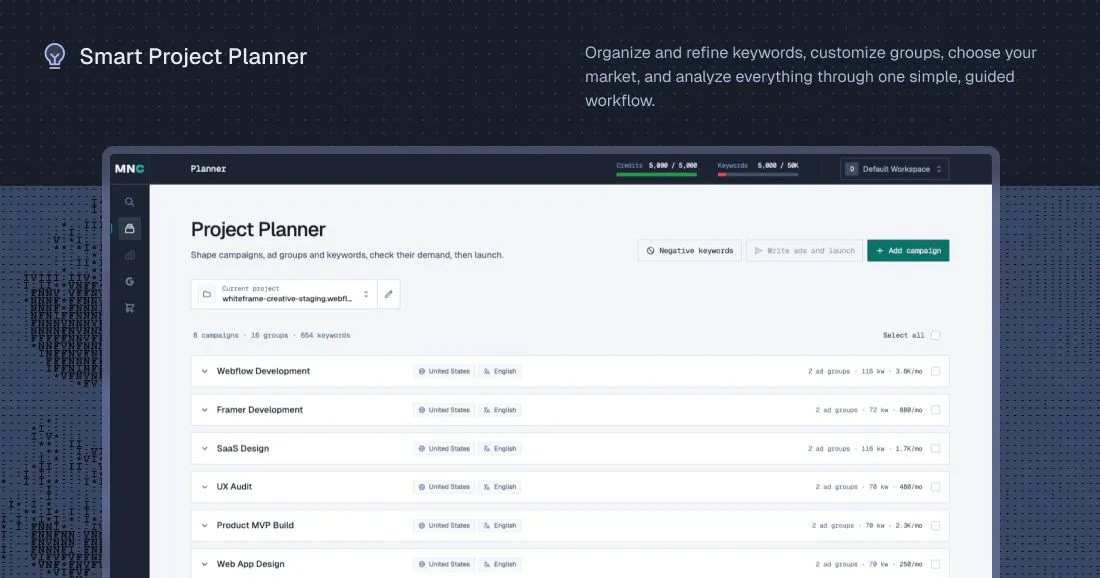Click English tag on SaaS Design
This screenshot has width=1100, height=578.
point(499,448)
